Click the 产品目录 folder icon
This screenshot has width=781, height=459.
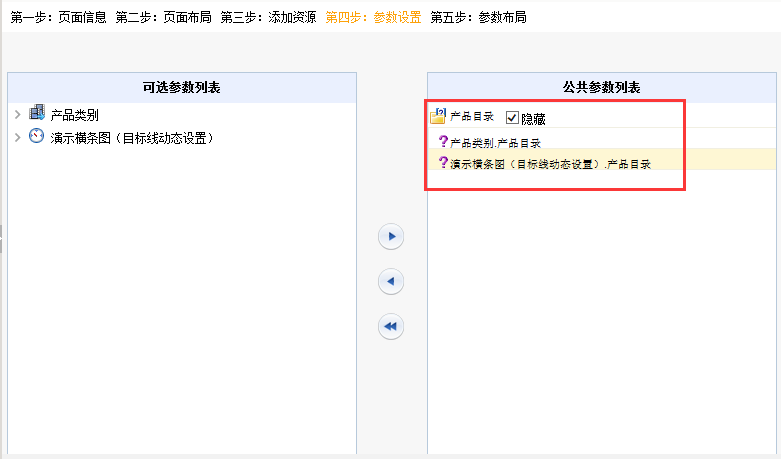pos(438,115)
